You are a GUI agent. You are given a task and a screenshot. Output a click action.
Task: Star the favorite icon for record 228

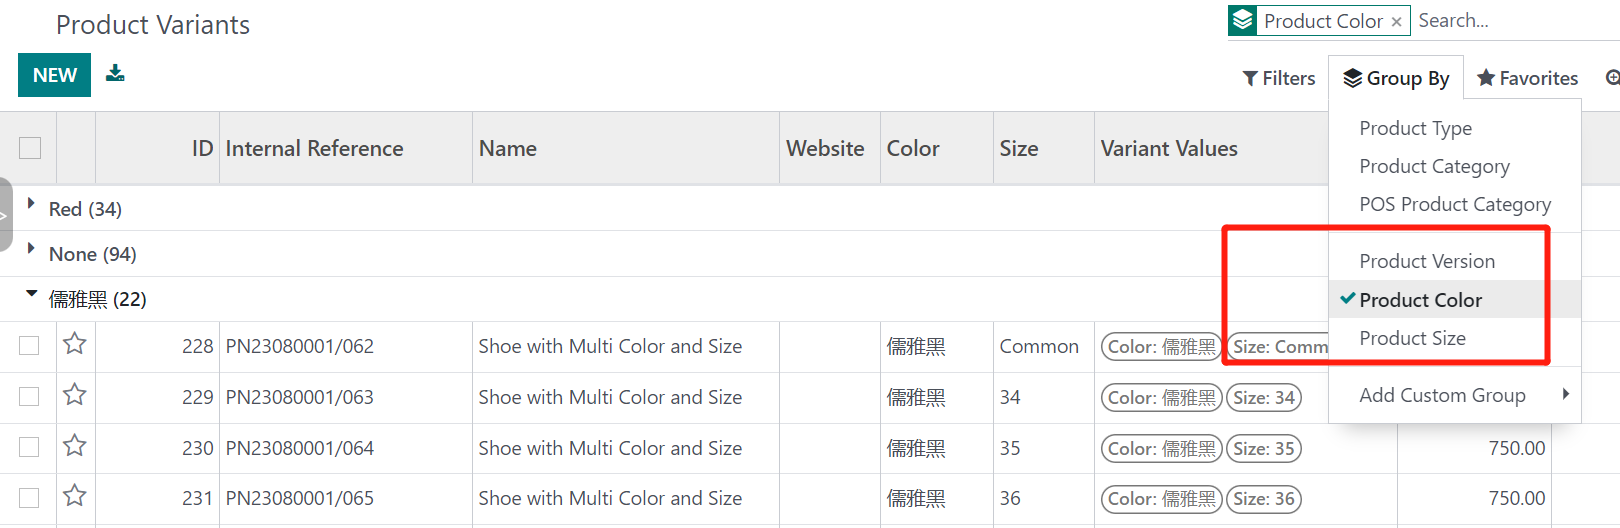tap(75, 345)
